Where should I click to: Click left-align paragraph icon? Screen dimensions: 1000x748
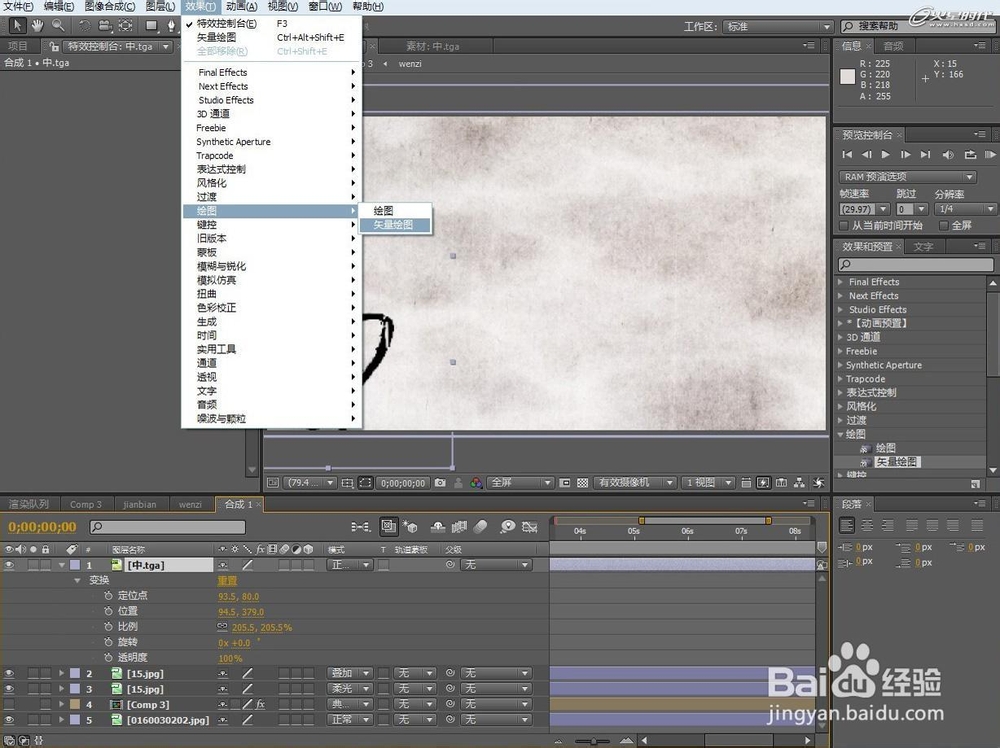click(x=847, y=525)
